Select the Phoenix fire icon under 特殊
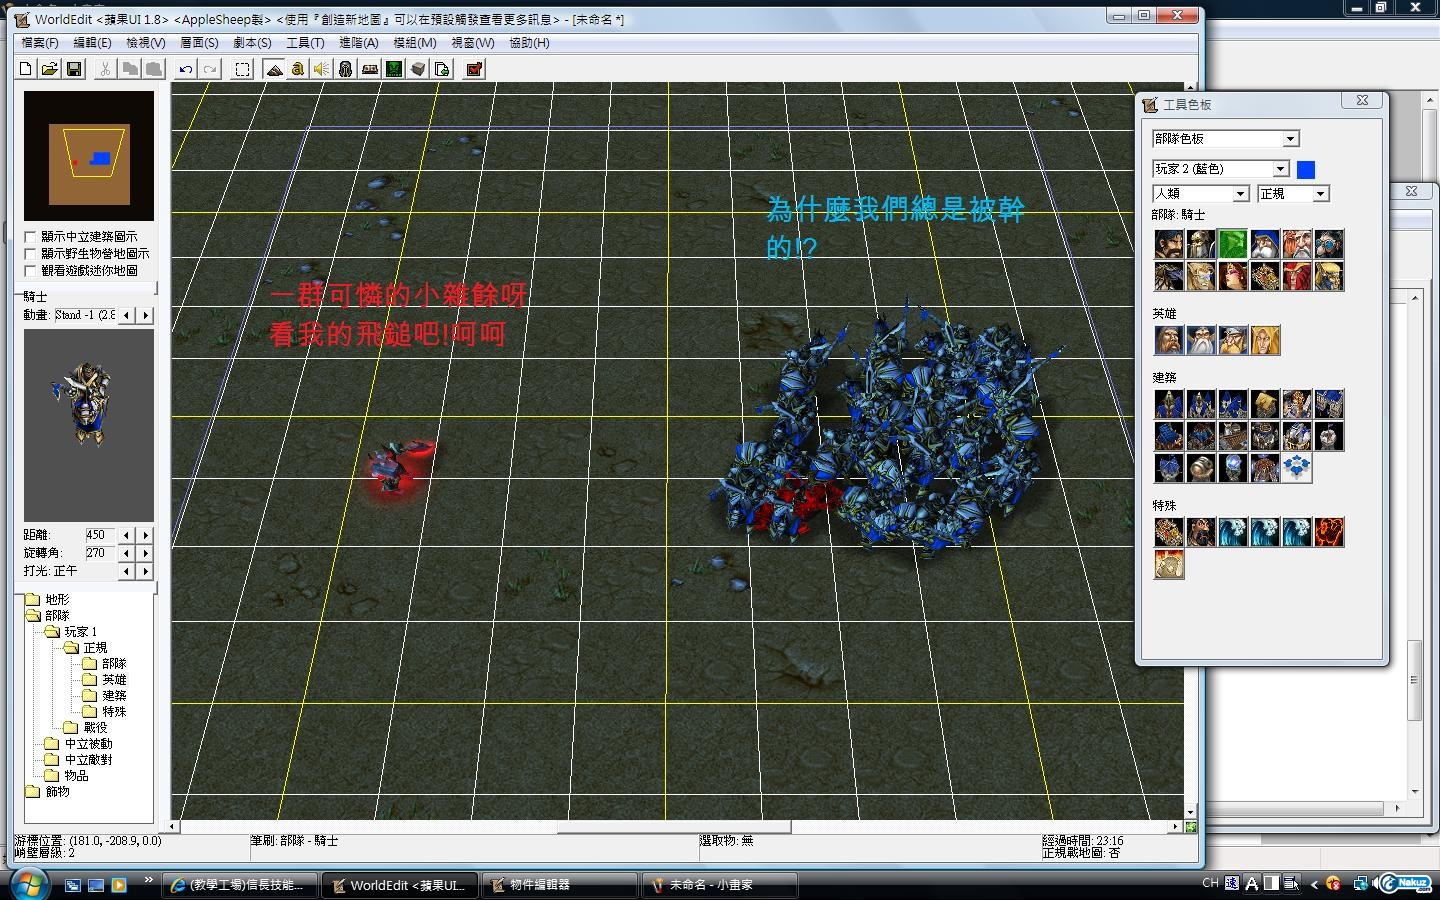This screenshot has width=1440, height=900. click(x=1329, y=532)
